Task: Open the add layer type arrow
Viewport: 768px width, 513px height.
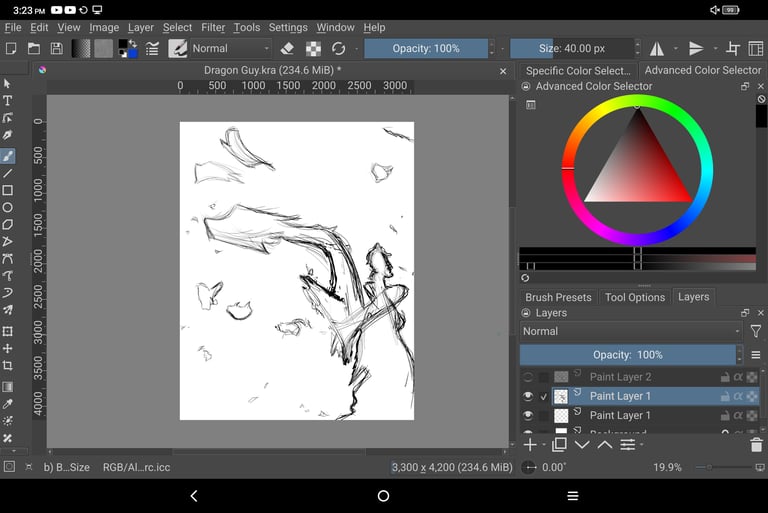Action: point(544,445)
